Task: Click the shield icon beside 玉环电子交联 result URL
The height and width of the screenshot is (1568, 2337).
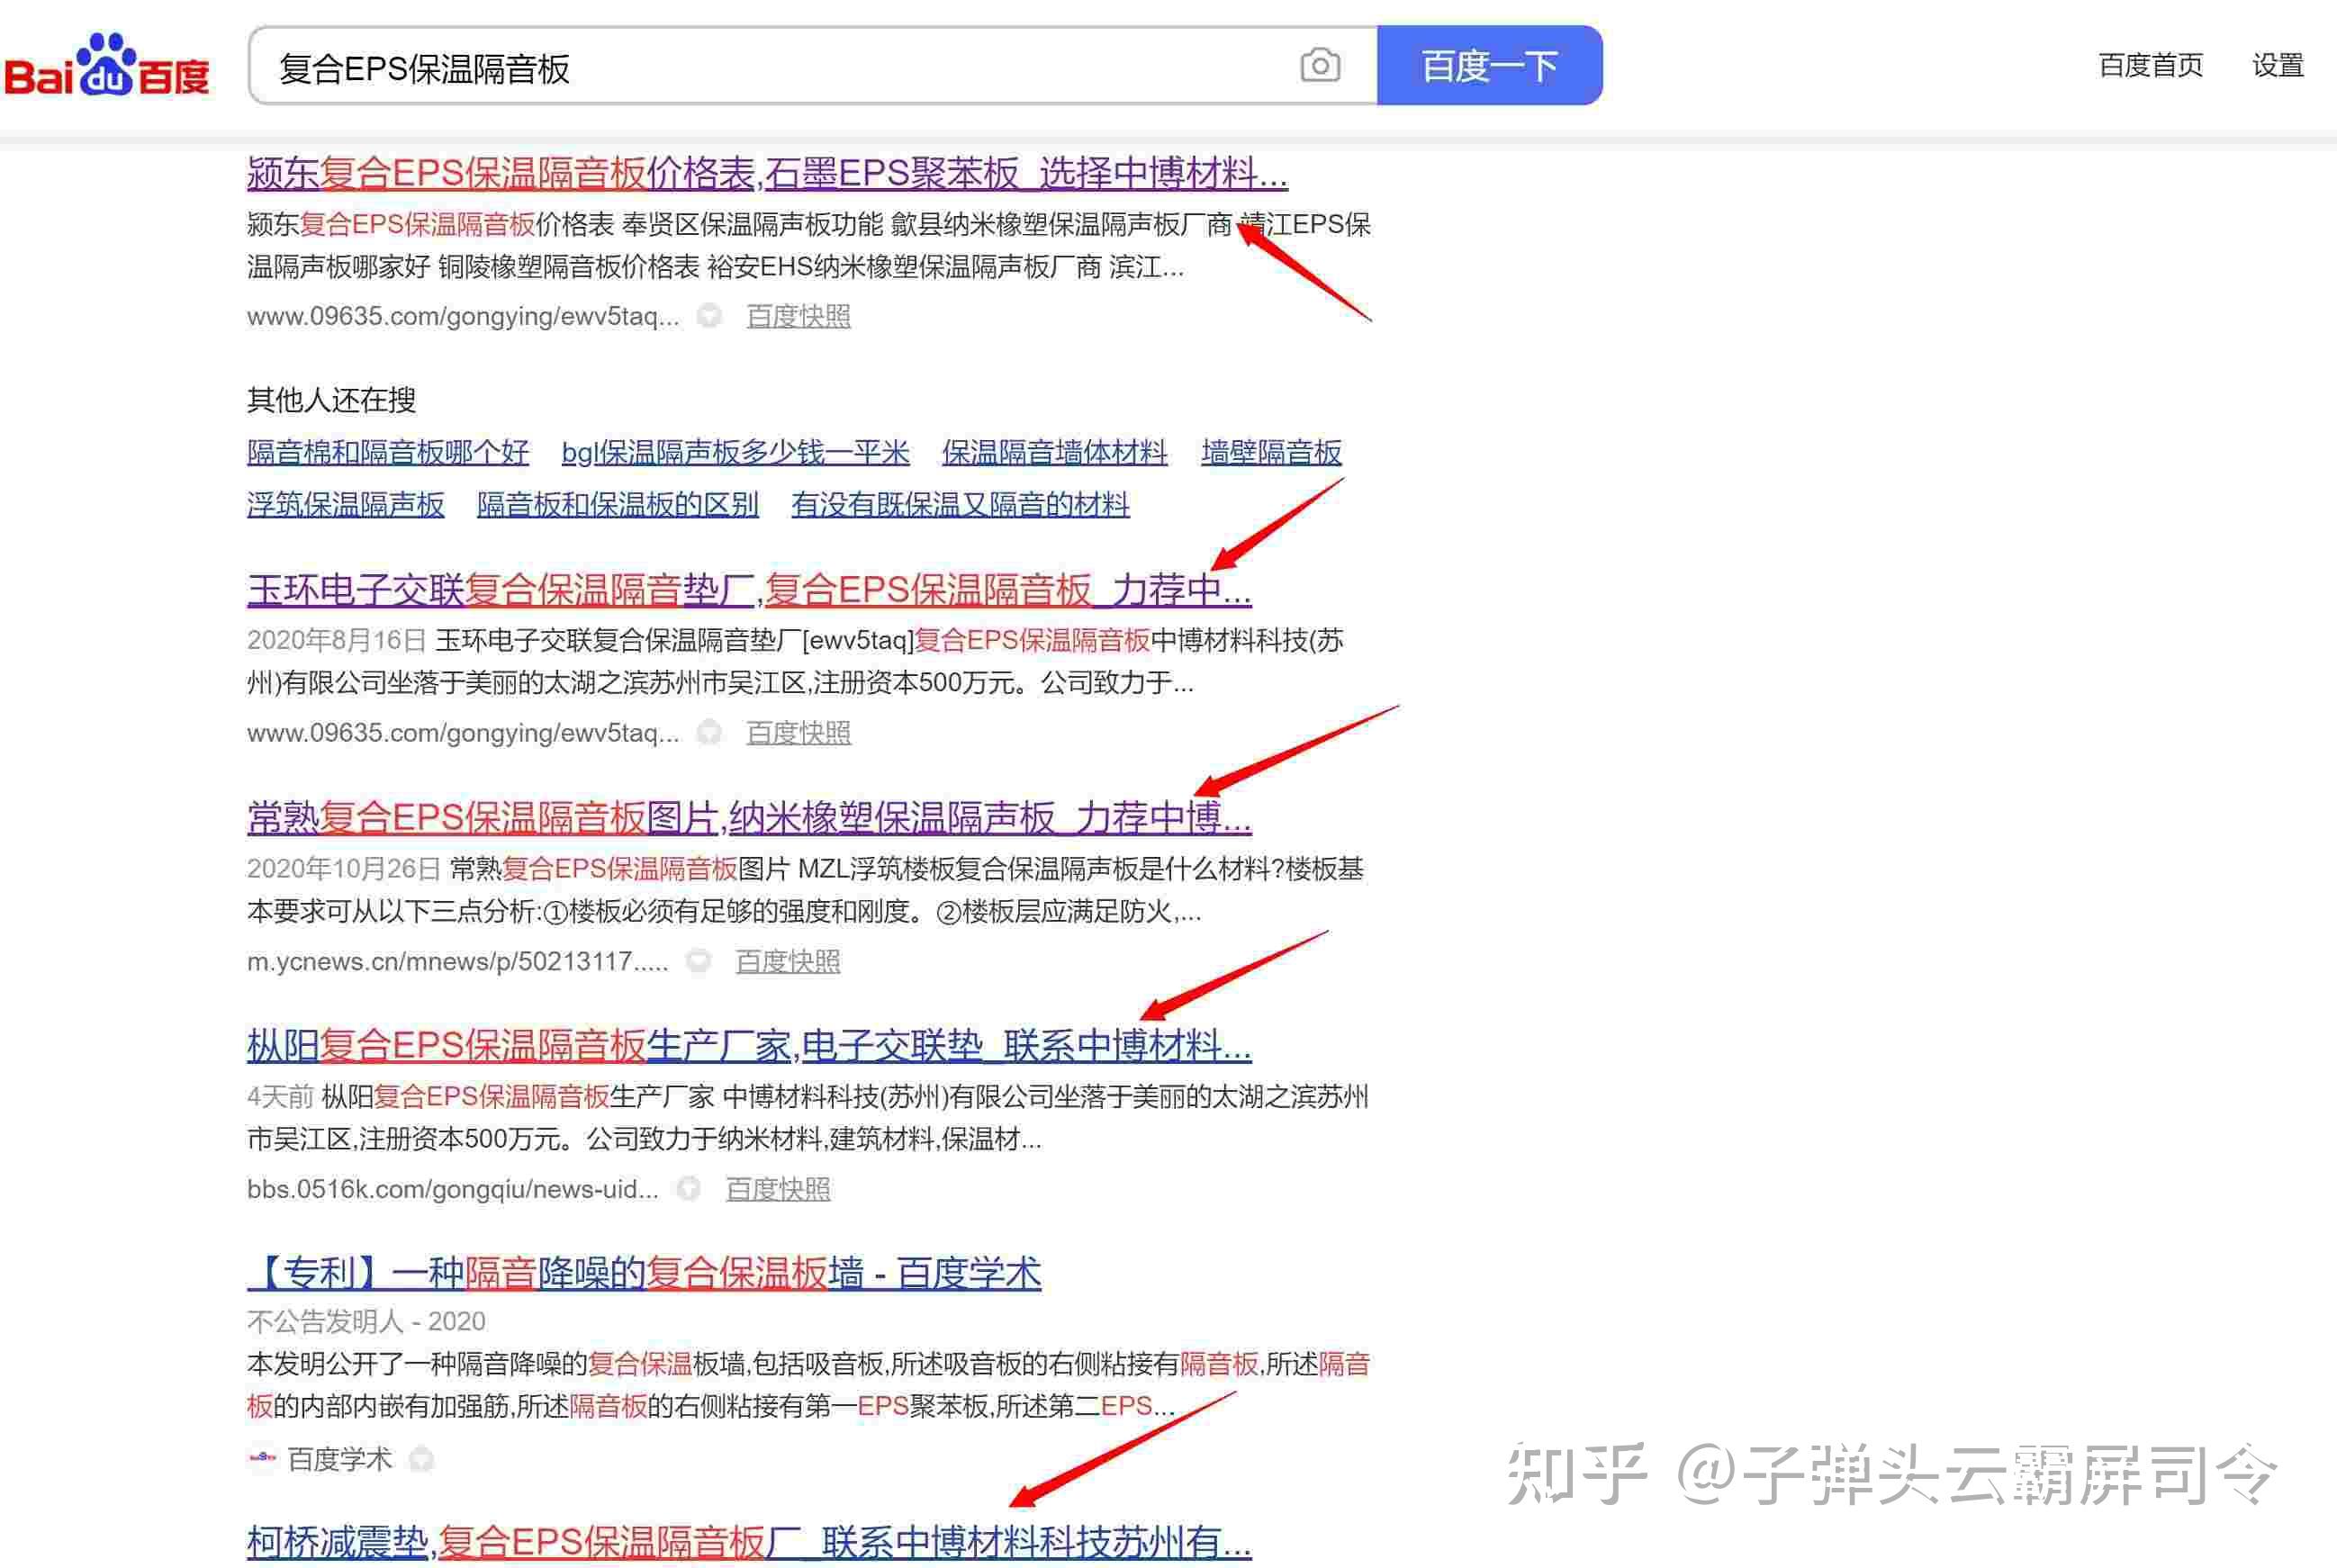Action: click(710, 733)
